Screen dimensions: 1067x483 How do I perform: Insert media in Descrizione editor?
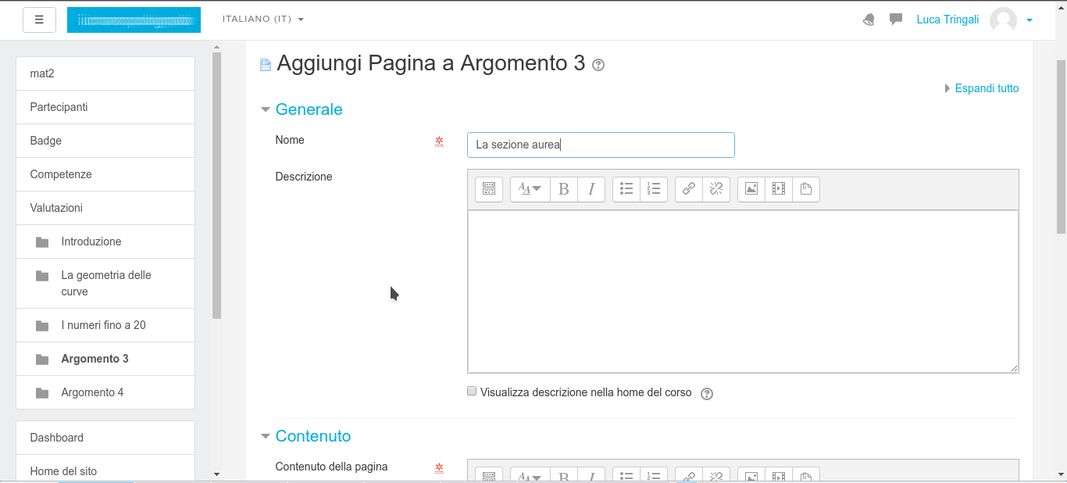click(778, 189)
